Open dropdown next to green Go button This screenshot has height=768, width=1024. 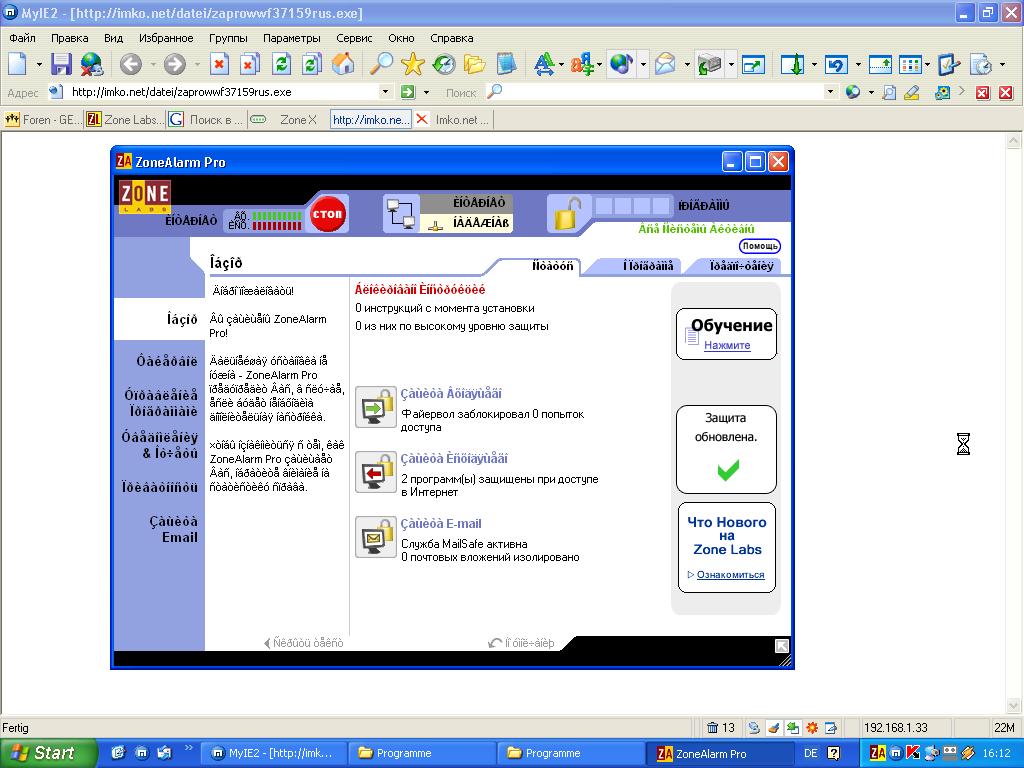point(426,93)
